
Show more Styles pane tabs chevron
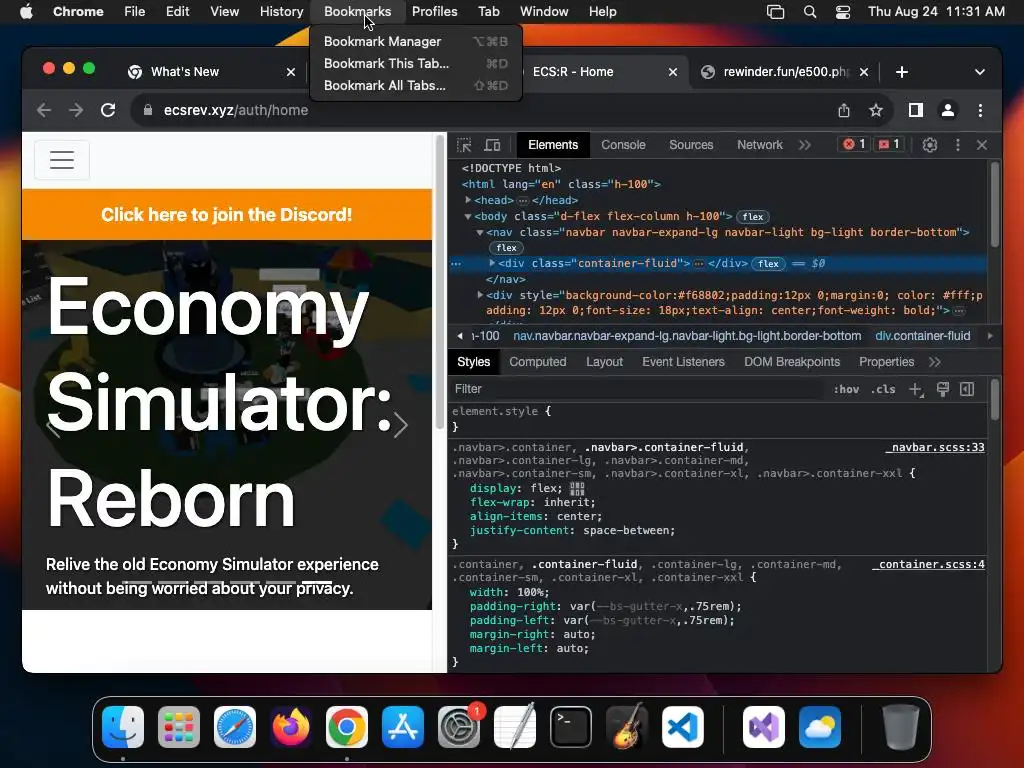click(935, 362)
